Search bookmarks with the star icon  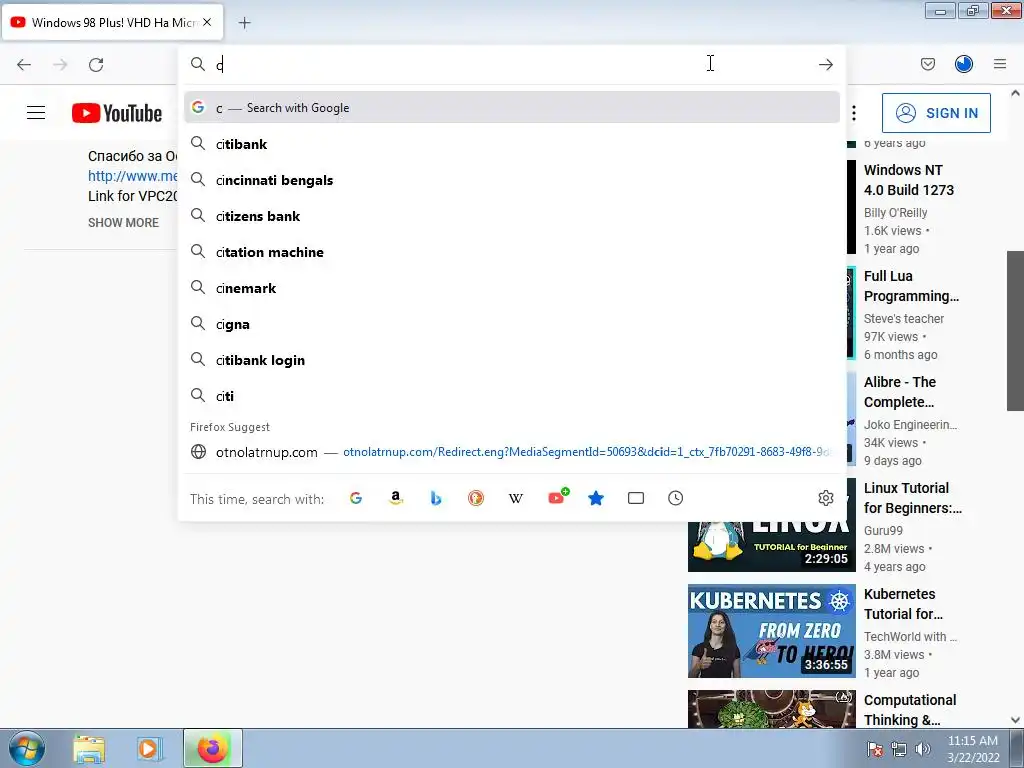596,498
